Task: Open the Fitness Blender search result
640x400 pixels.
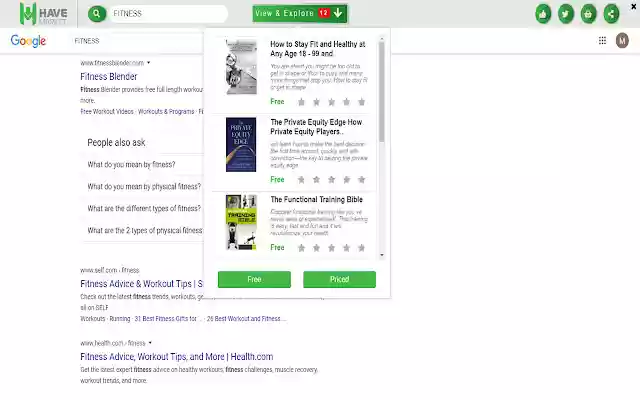Action: pyautogui.click(x=109, y=76)
